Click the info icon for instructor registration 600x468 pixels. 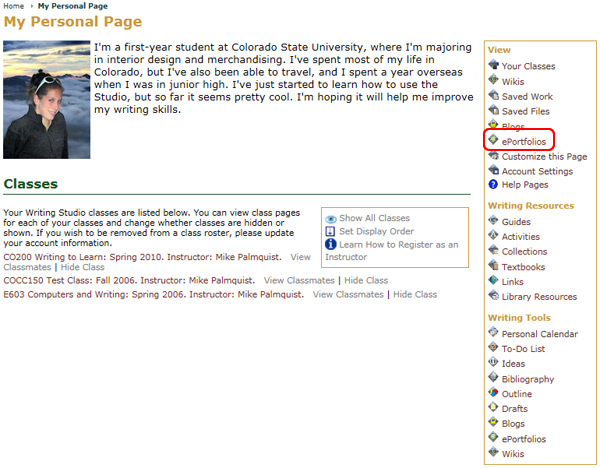[331, 244]
